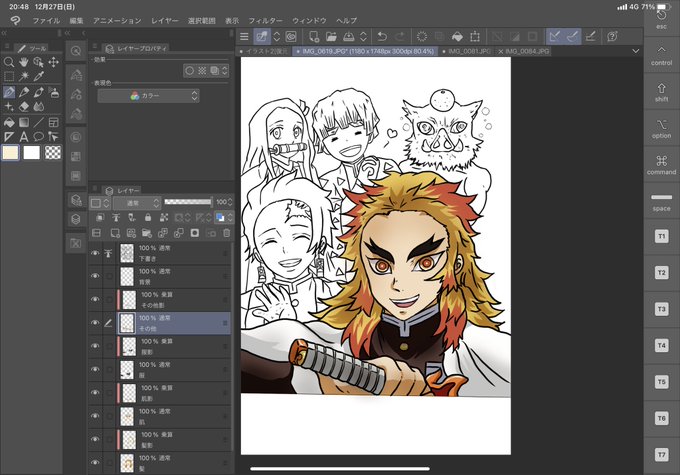This screenshot has height=475, width=680.
Task: Open the ファイル menu
Action: [x=46, y=20]
